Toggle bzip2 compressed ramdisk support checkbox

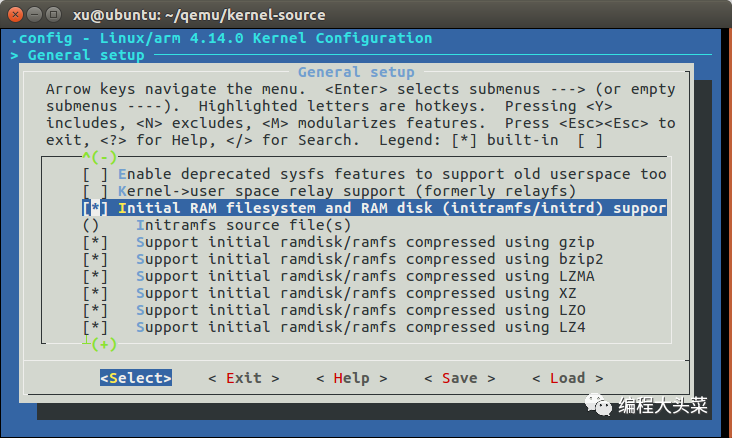(x=95, y=259)
